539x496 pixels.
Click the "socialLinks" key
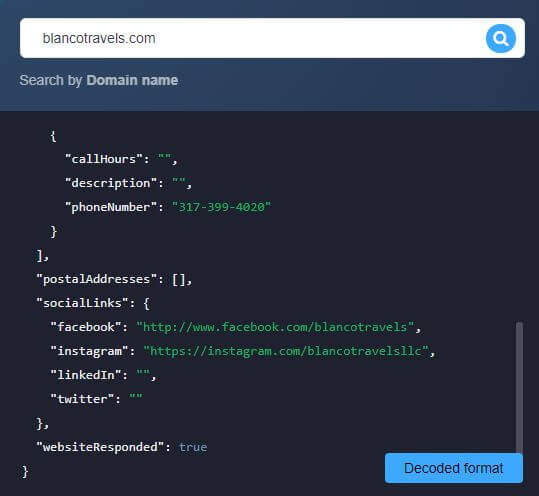pyautogui.click(x=82, y=303)
